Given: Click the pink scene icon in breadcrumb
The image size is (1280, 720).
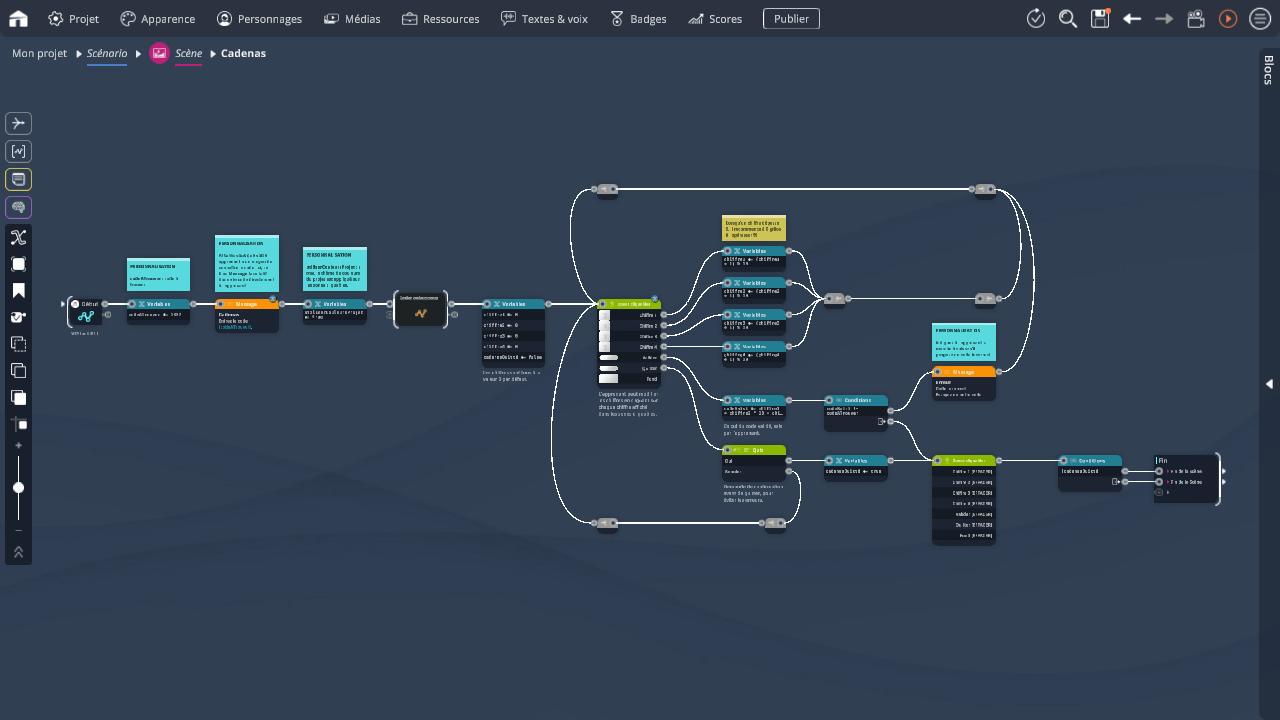Looking at the screenshot, I should [x=159, y=53].
